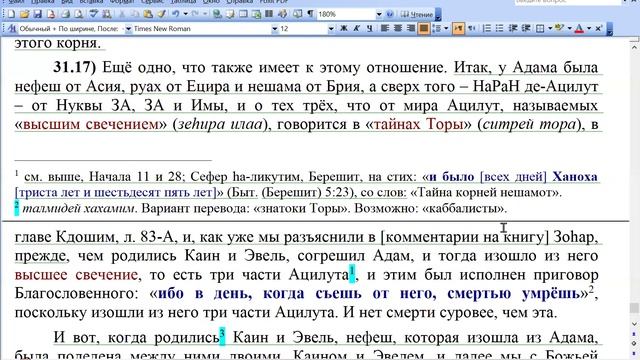This screenshot has width=640, height=360.
Task: Paste from clipboard
Action: 148,14
